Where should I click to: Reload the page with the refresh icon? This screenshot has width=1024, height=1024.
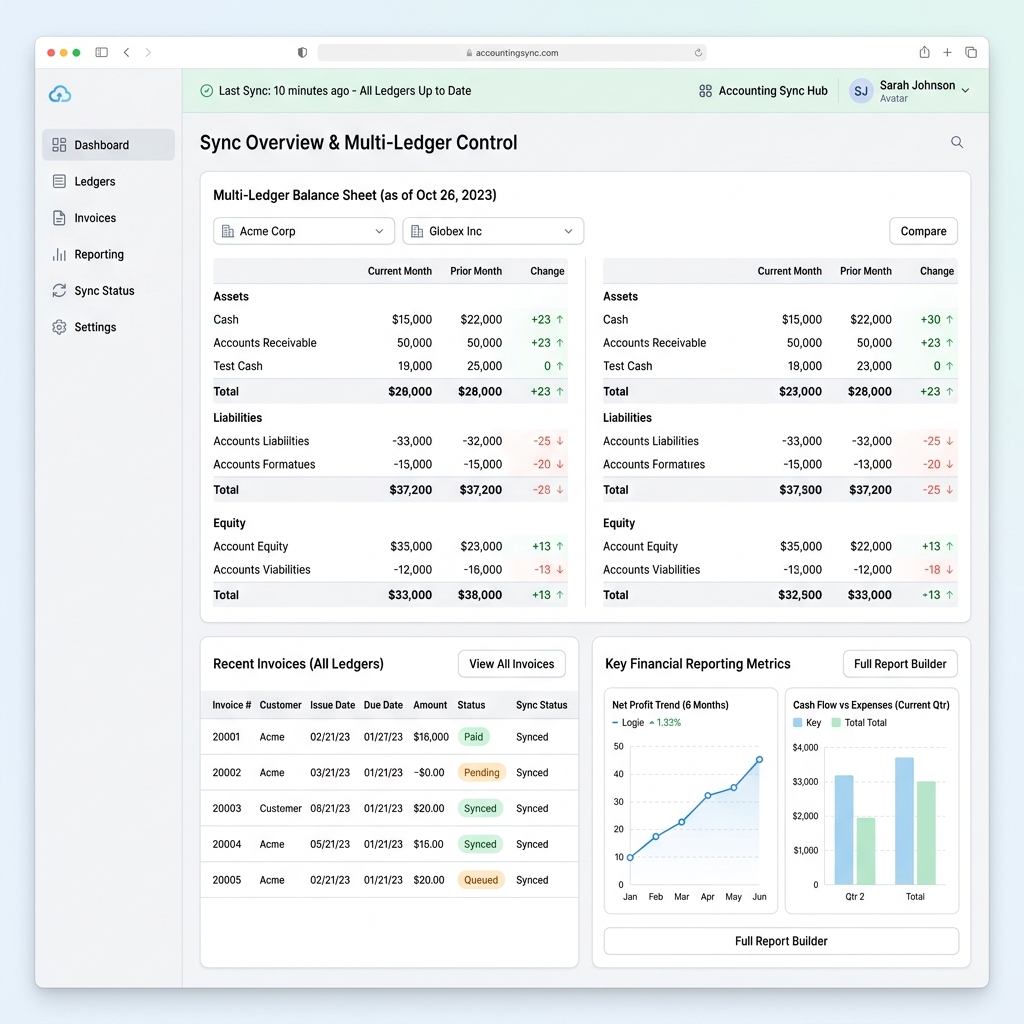click(698, 52)
